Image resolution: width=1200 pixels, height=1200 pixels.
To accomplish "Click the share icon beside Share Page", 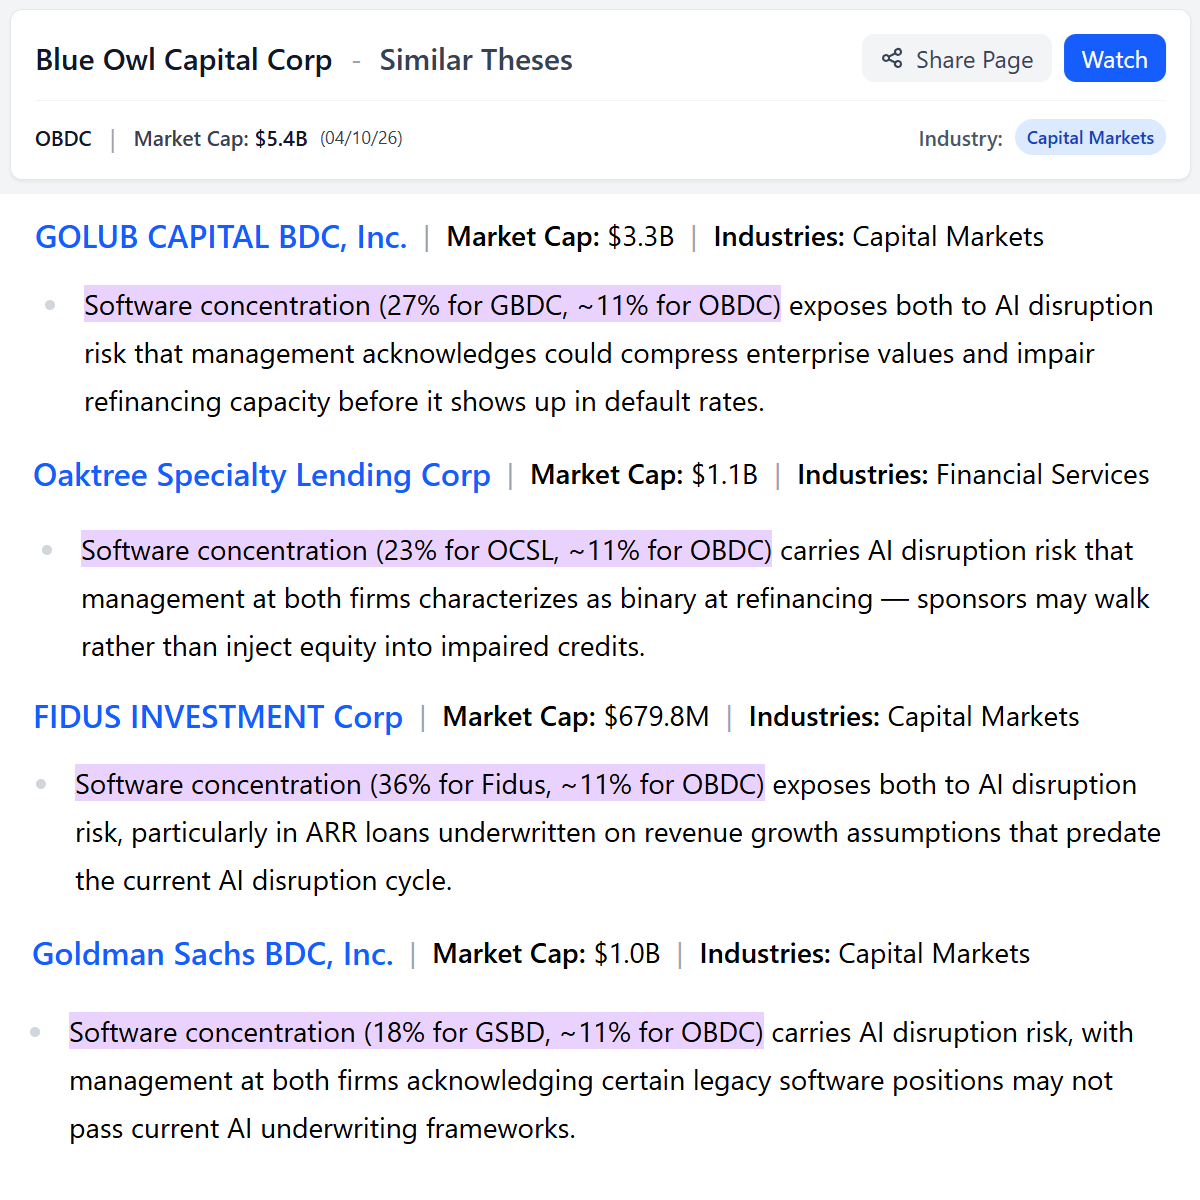I will point(892,59).
